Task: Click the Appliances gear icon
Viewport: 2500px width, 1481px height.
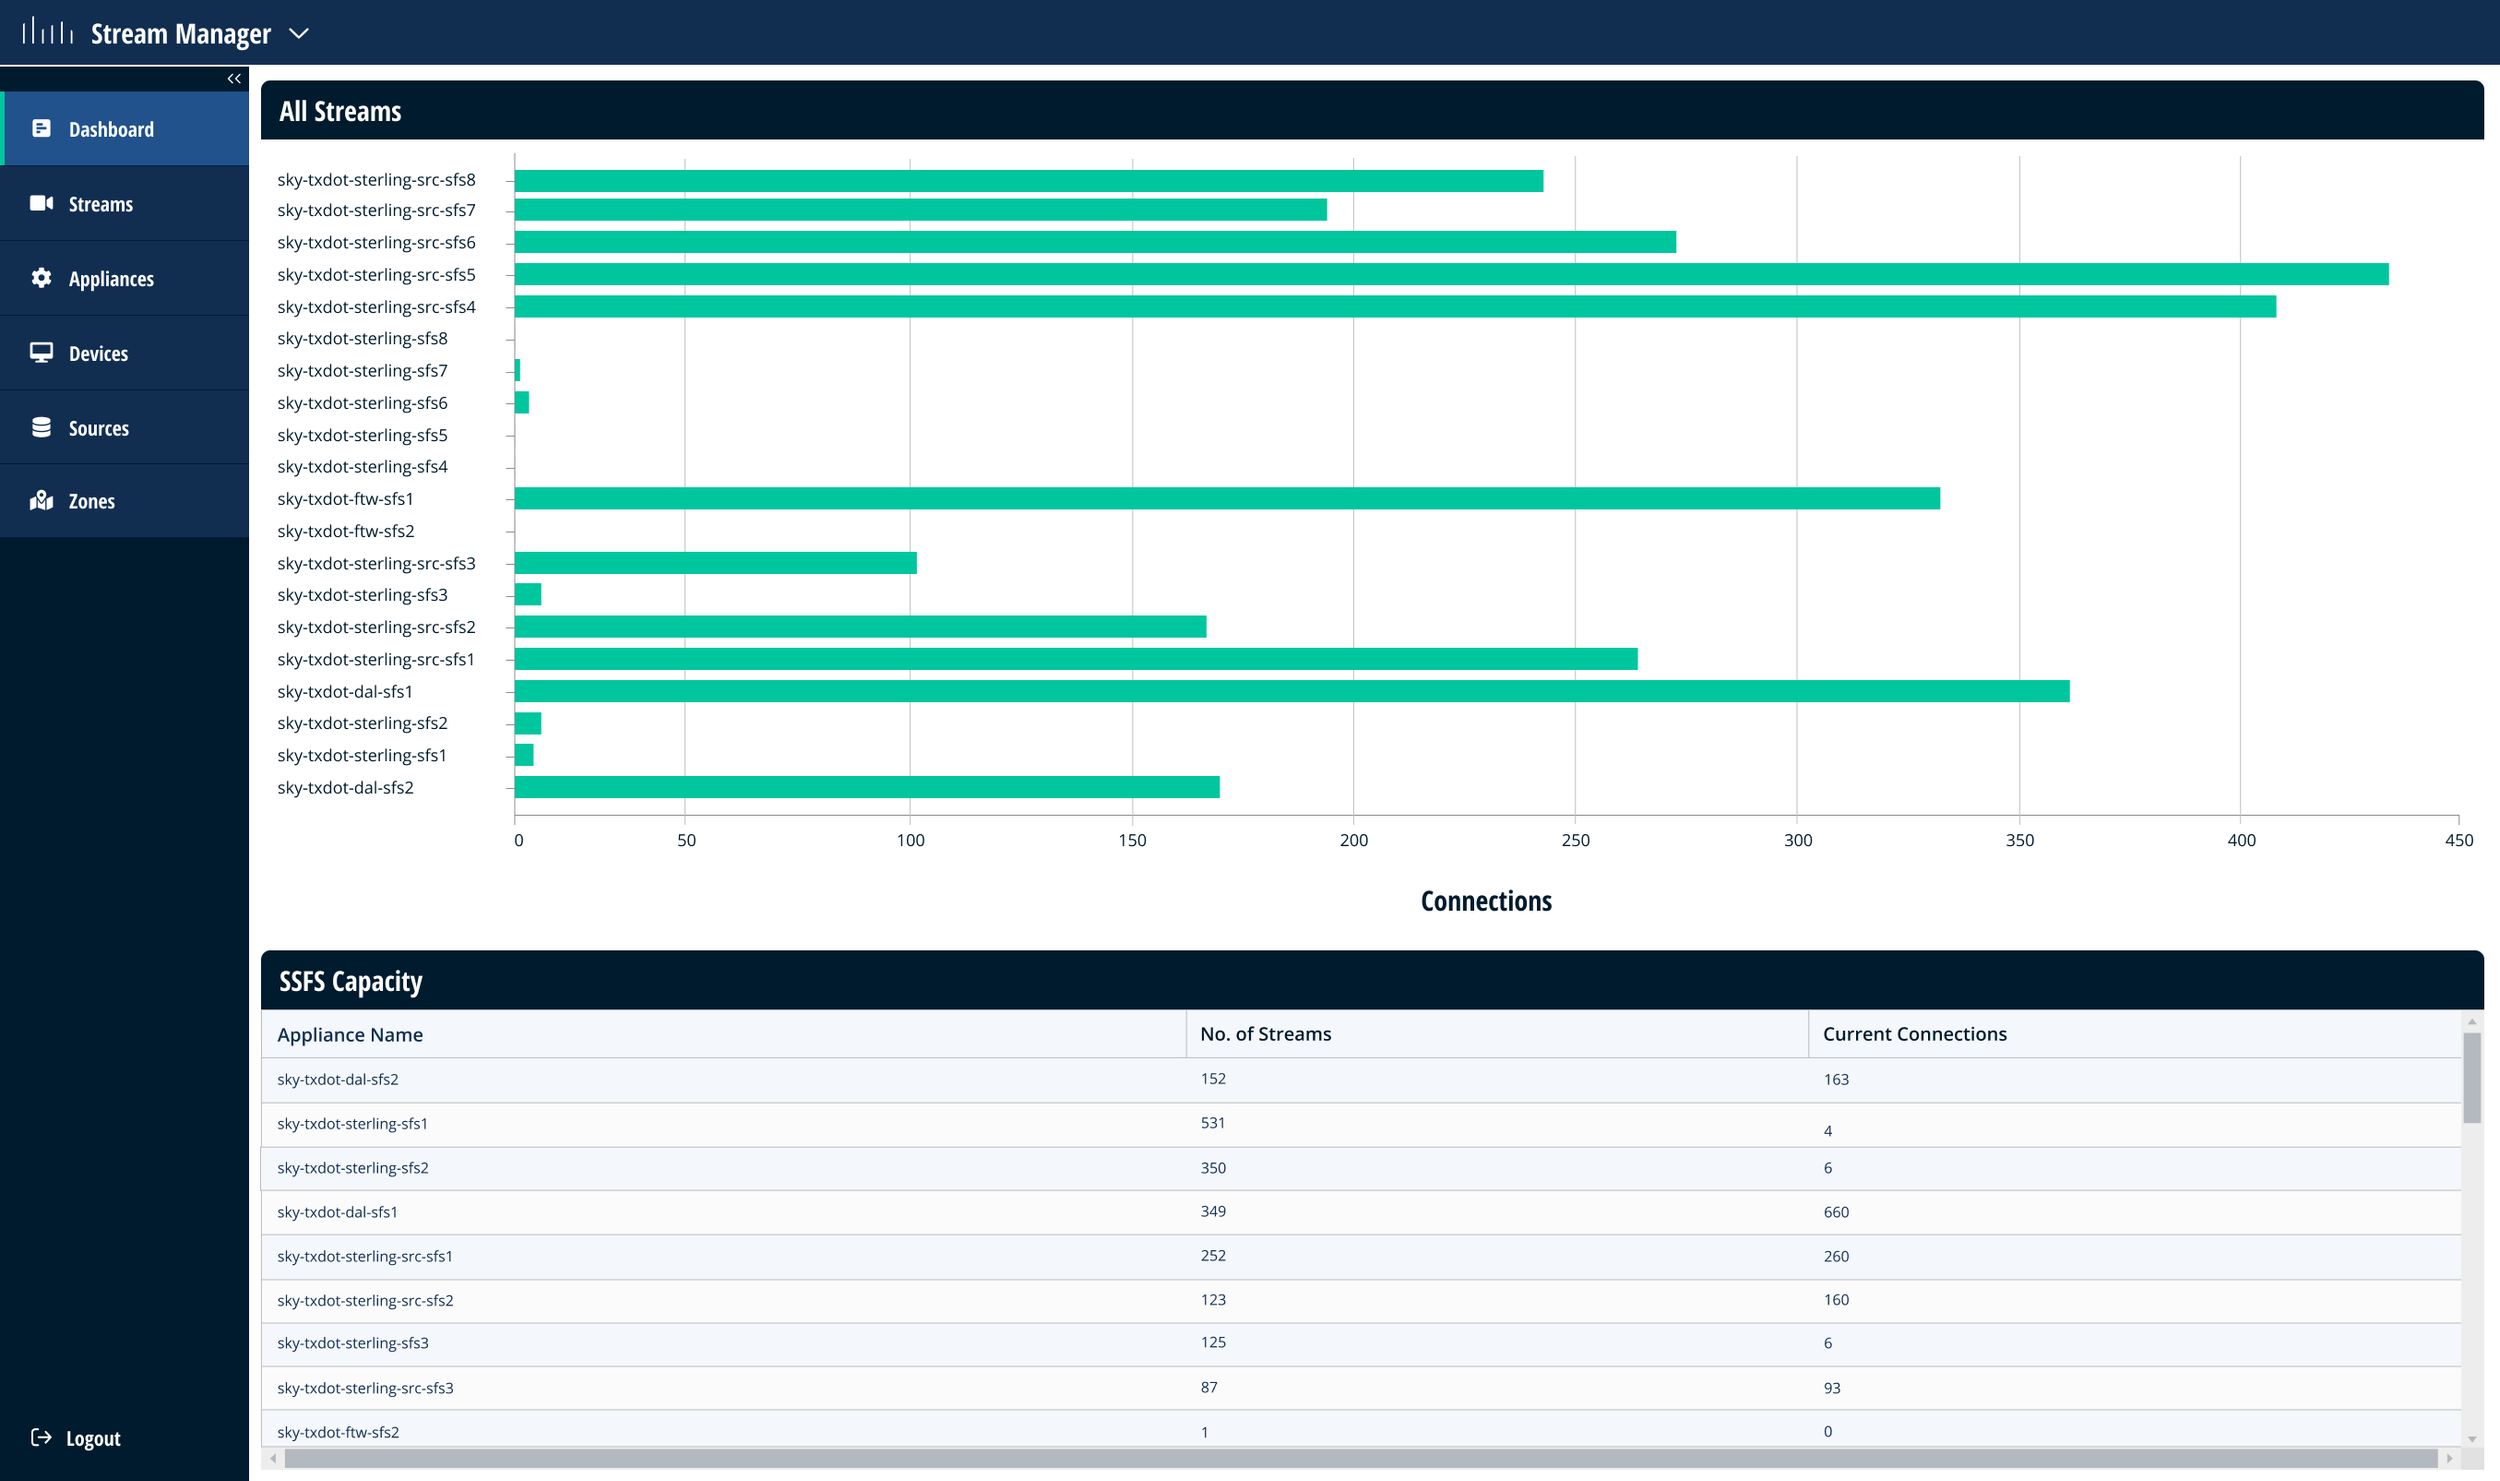Action: click(41, 278)
